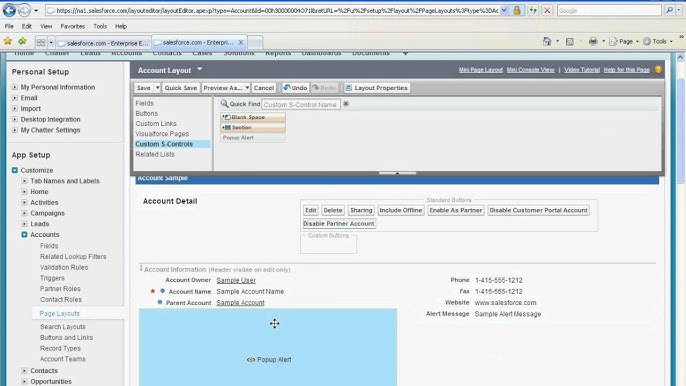Open Layout Properties
Image resolution: width=686 pixels, height=386 pixels.
tap(376, 88)
